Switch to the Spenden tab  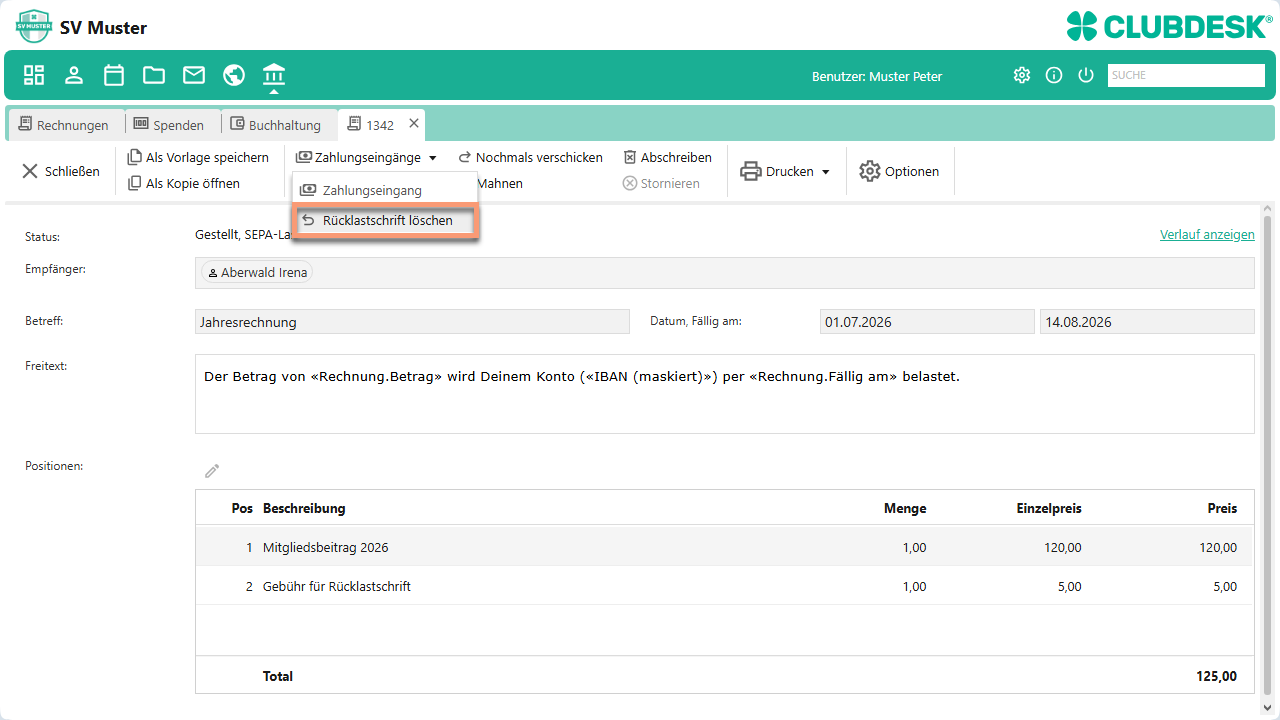tap(169, 125)
